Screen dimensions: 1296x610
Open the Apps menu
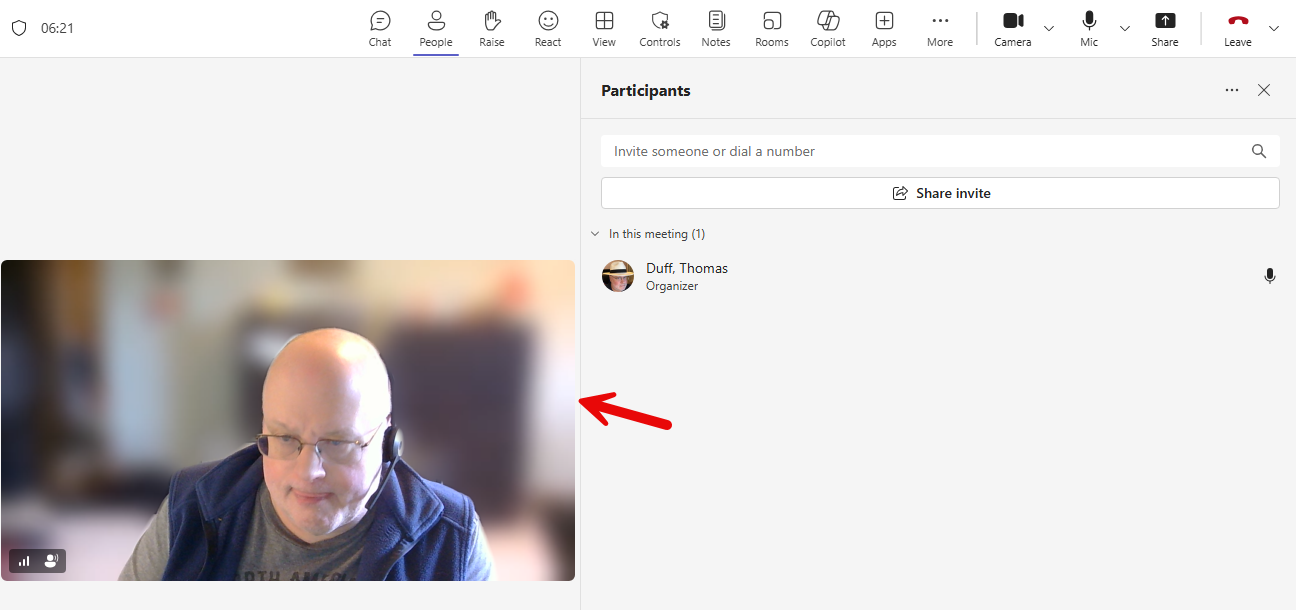click(884, 28)
